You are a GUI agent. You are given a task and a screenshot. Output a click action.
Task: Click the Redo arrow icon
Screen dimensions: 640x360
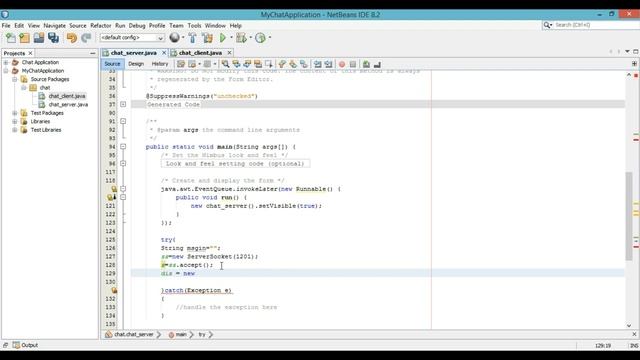(86, 38)
